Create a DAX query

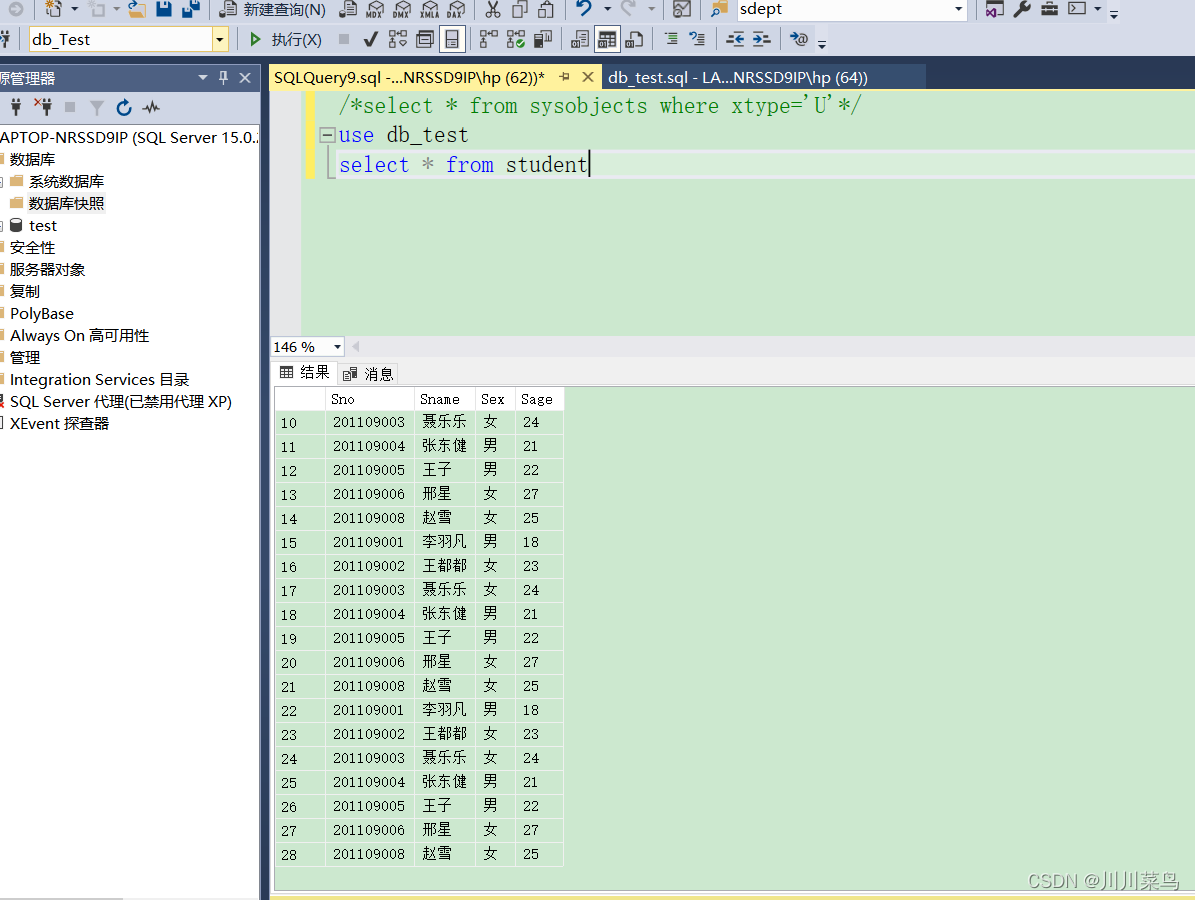point(456,9)
